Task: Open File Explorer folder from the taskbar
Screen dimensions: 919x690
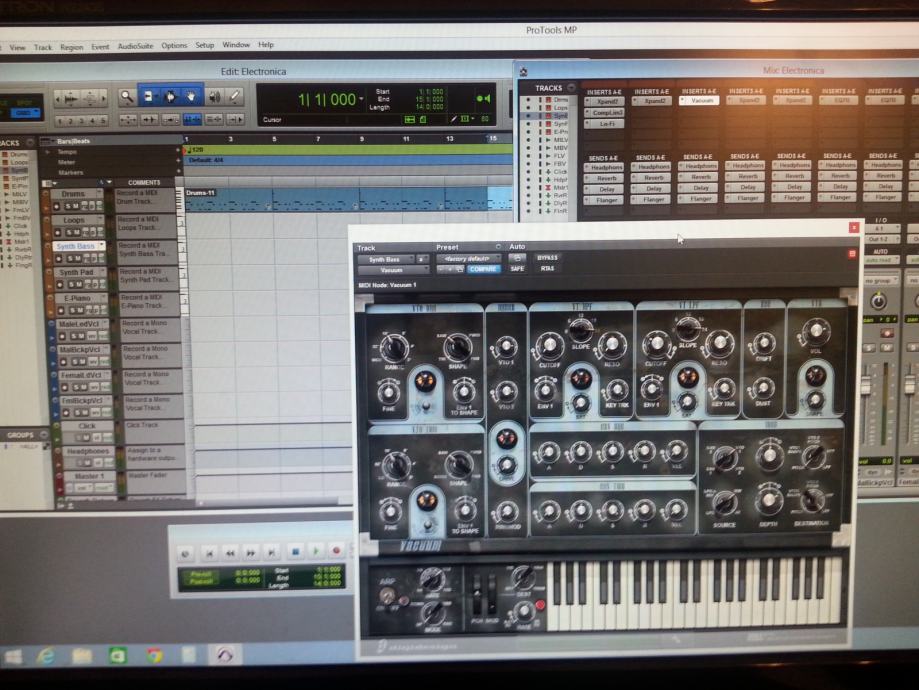Action: point(81,655)
